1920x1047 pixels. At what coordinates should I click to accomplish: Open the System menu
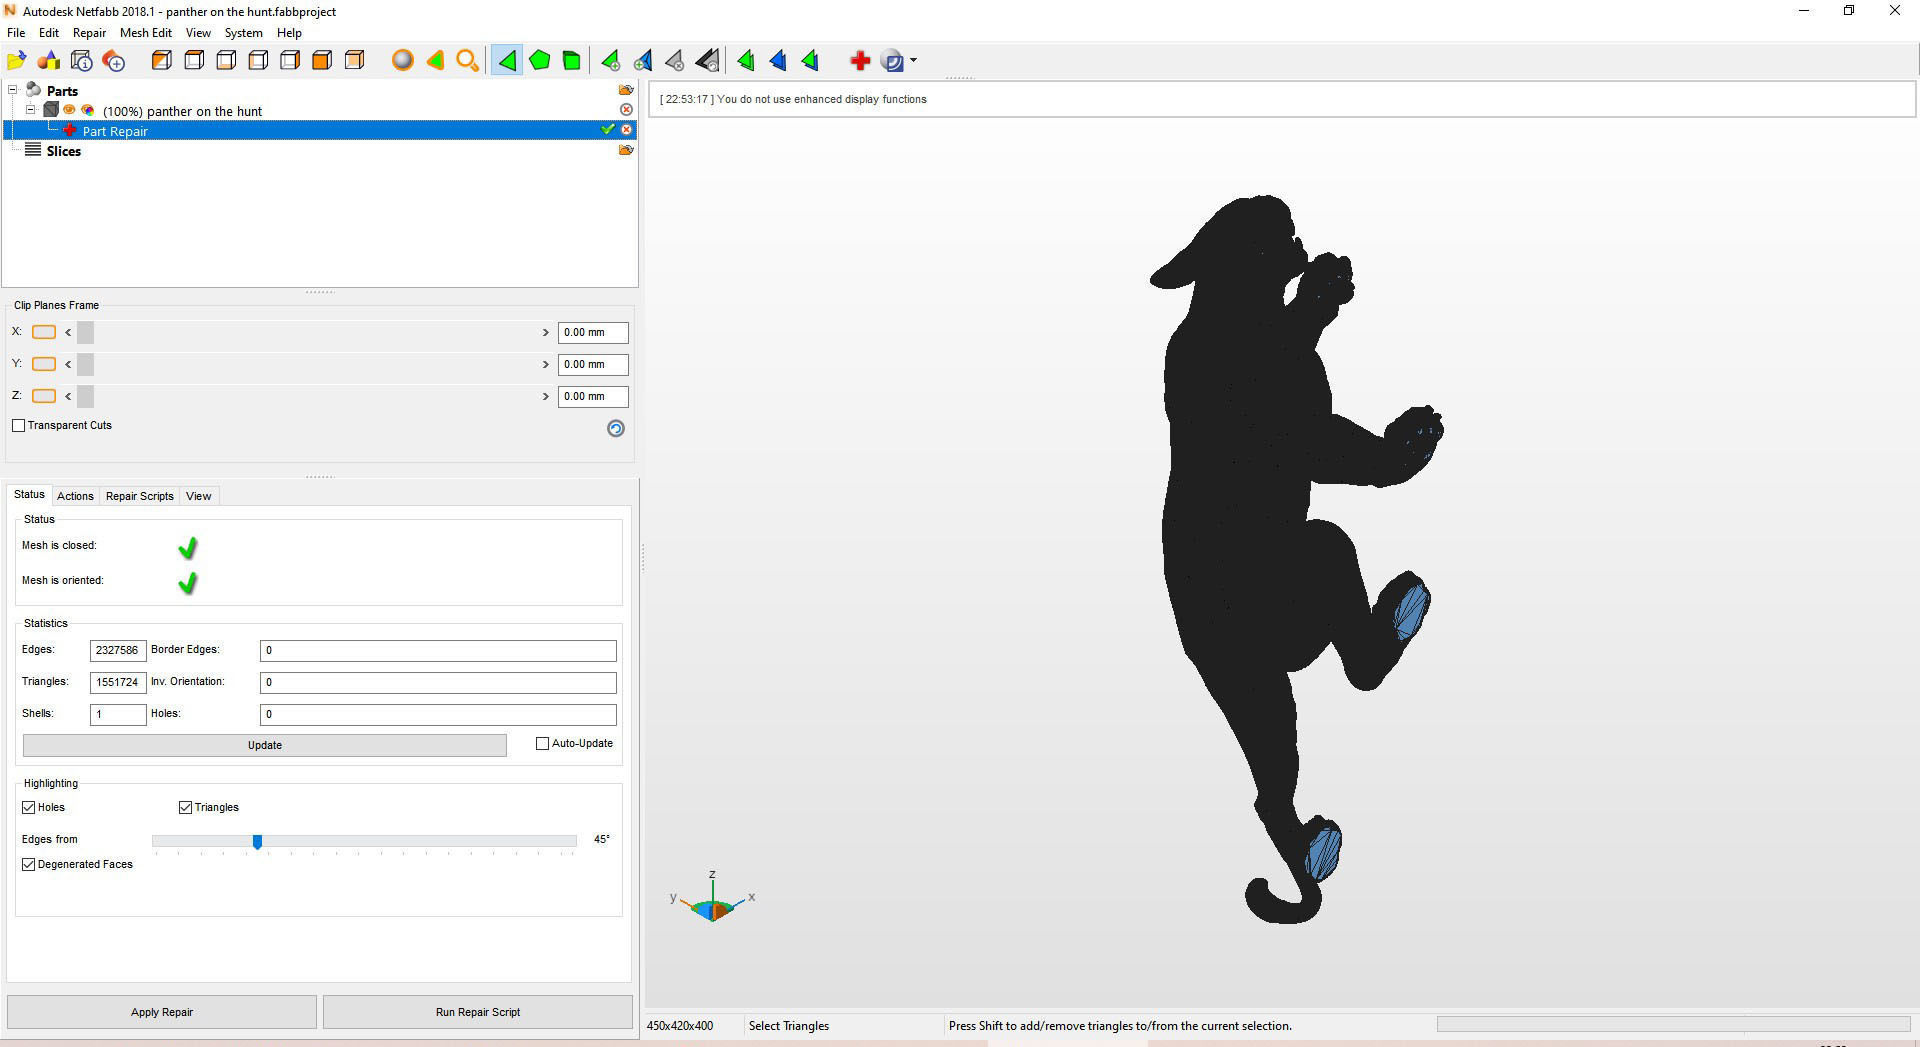[x=243, y=33]
